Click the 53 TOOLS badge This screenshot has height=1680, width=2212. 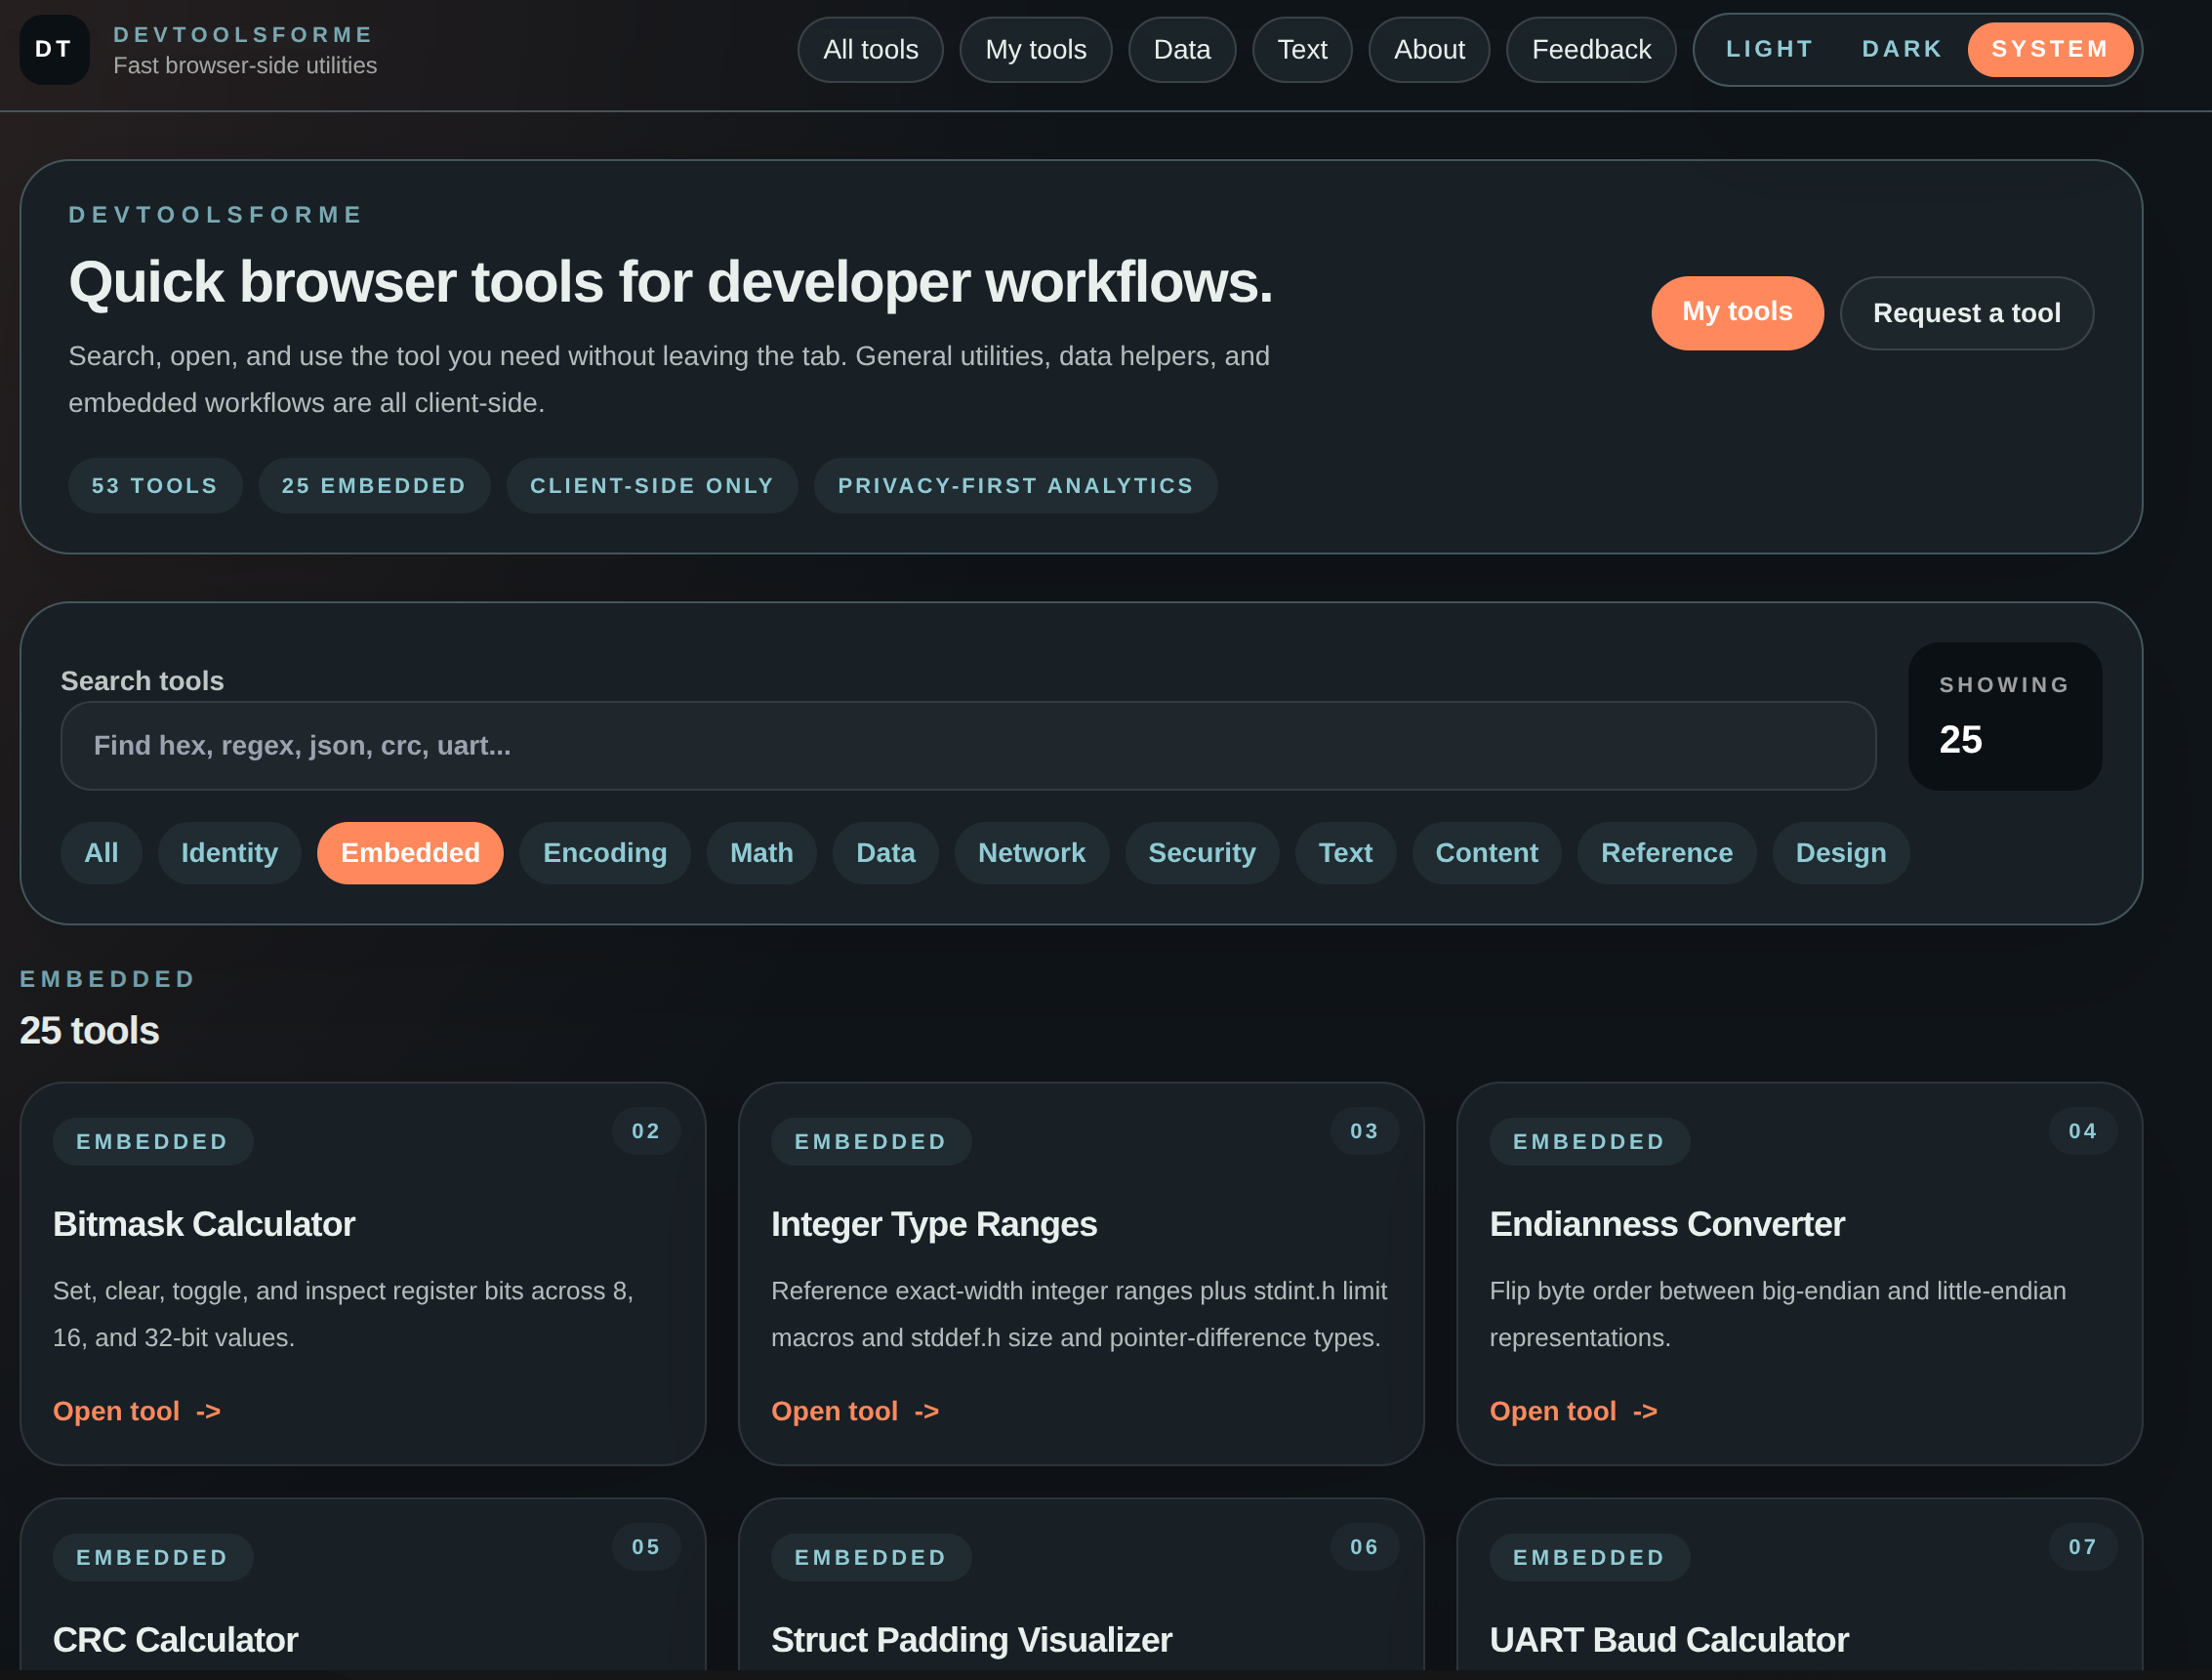(155, 486)
